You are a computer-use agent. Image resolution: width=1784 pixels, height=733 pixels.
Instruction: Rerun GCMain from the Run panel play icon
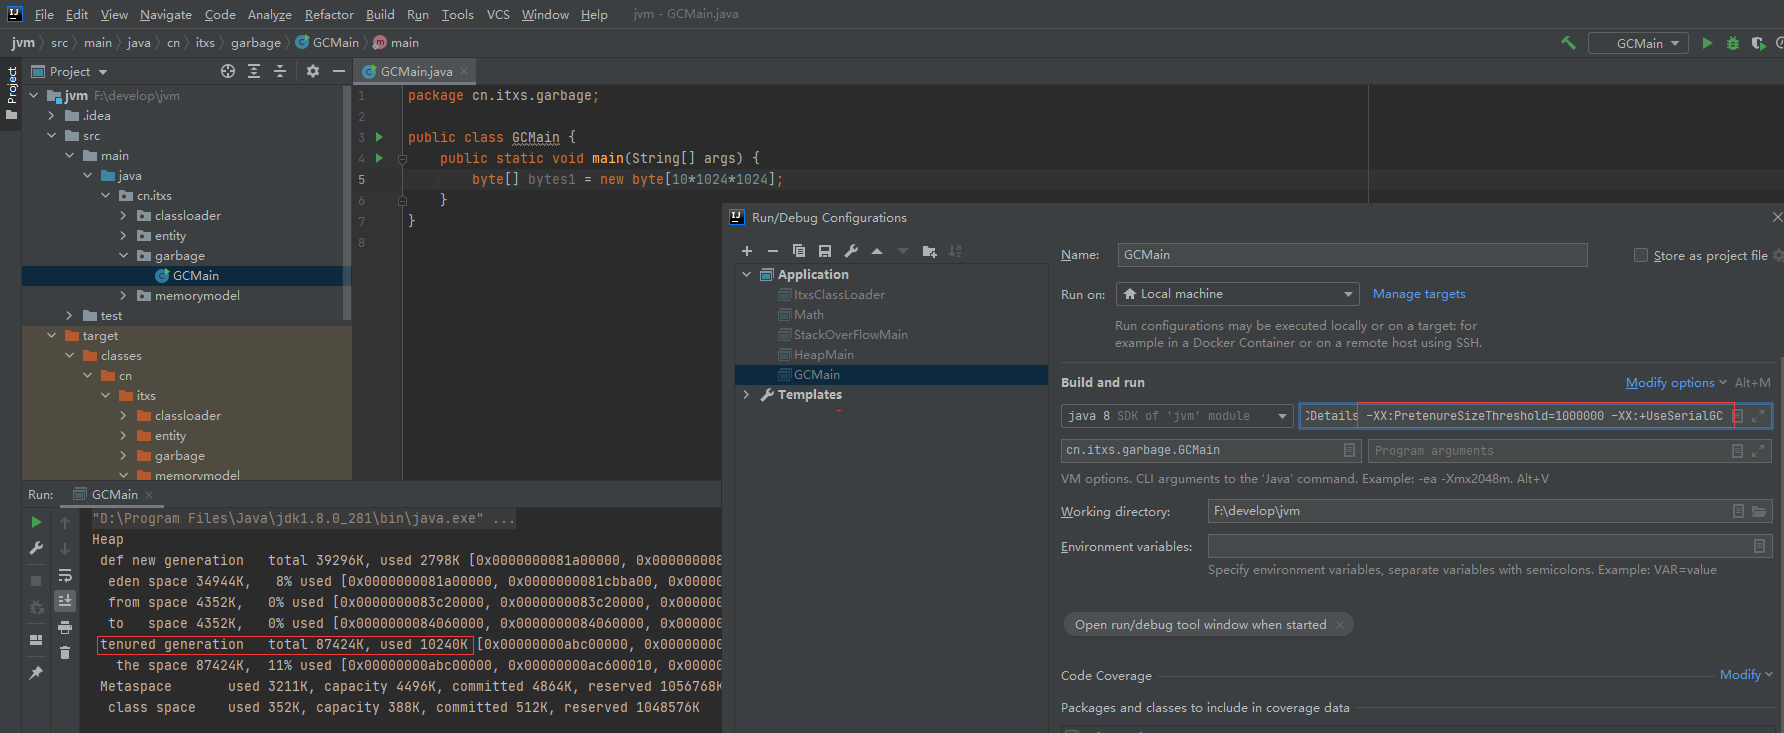[x=36, y=522]
